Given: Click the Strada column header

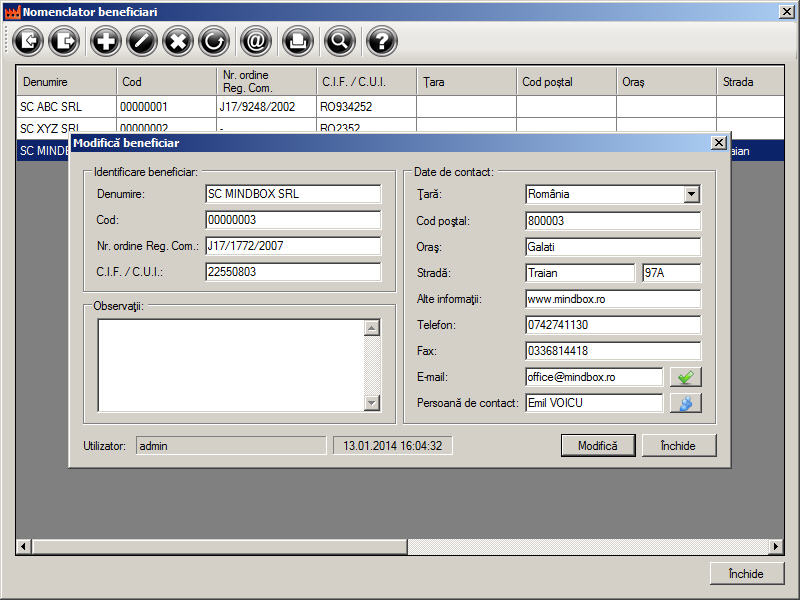Looking at the screenshot, I should coord(750,82).
